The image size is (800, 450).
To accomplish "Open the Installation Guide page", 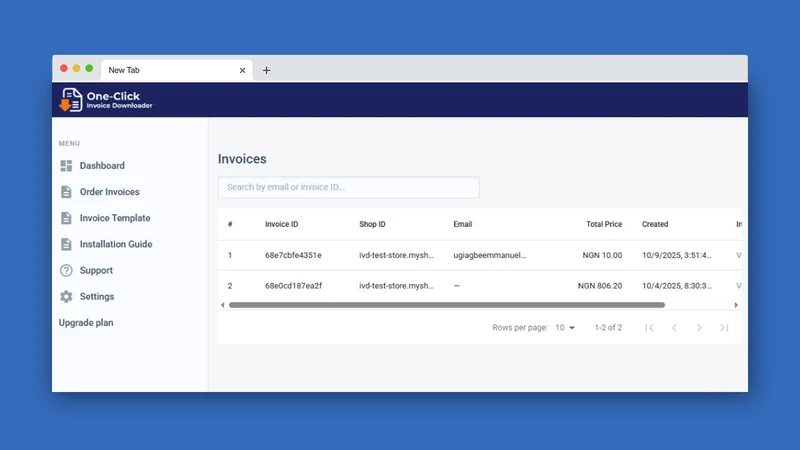I will click(116, 244).
